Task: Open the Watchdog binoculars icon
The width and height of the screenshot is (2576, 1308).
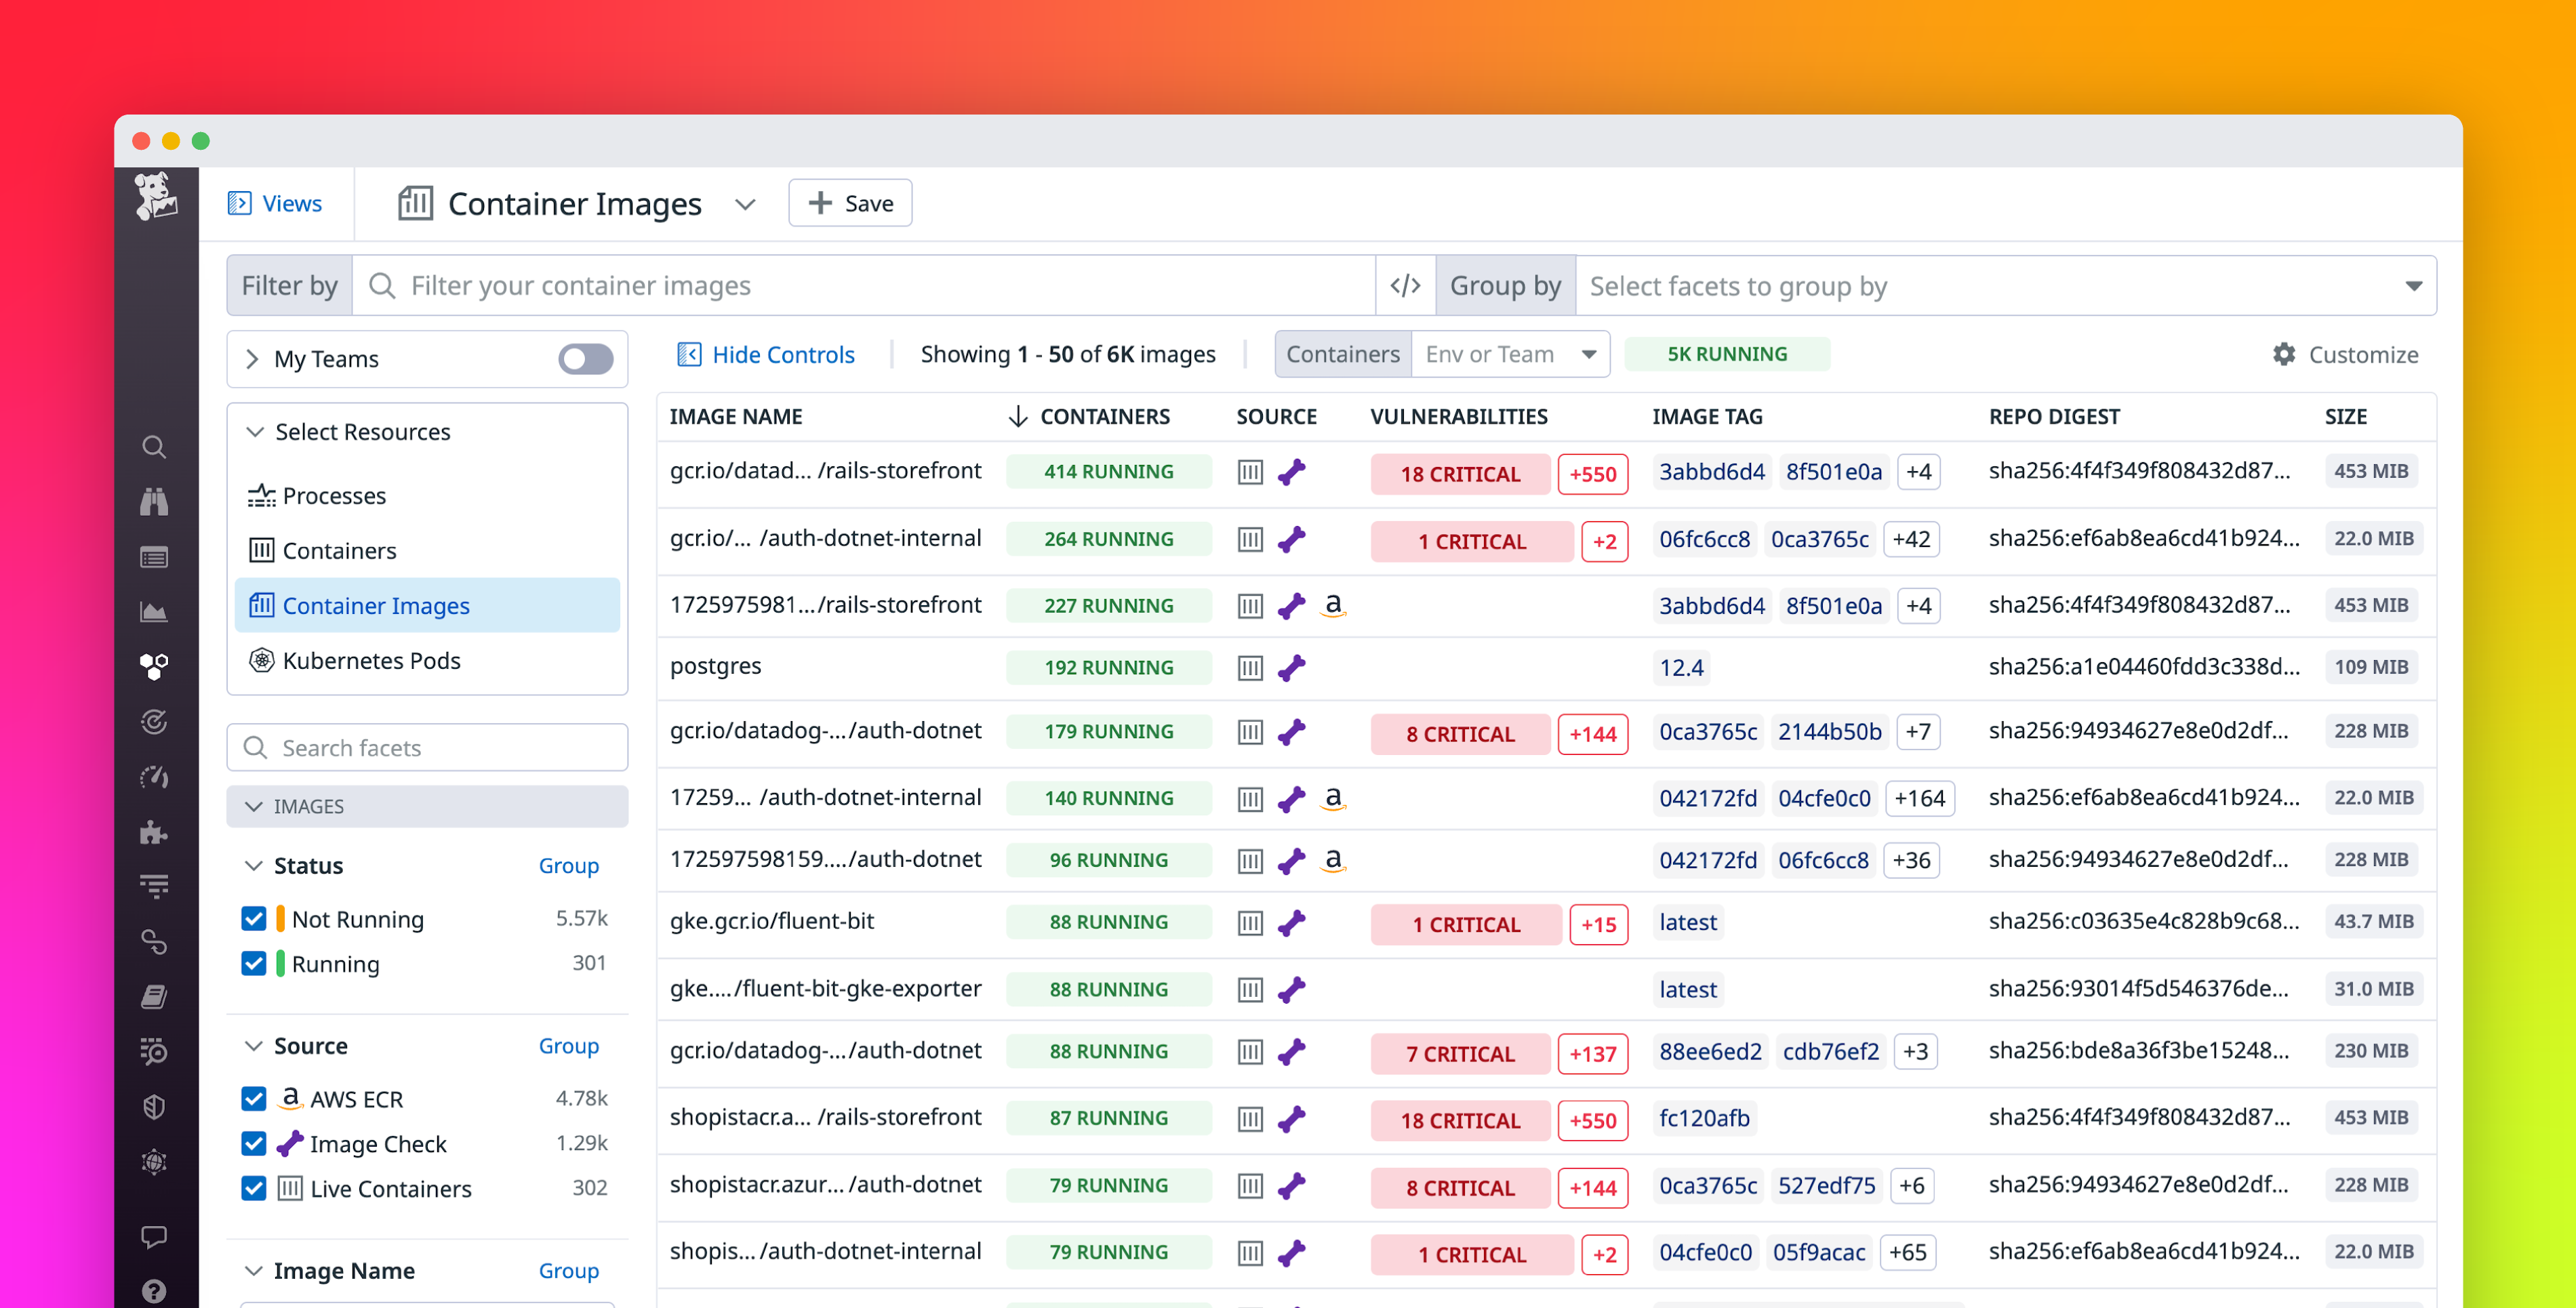Action: click(x=155, y=501)
